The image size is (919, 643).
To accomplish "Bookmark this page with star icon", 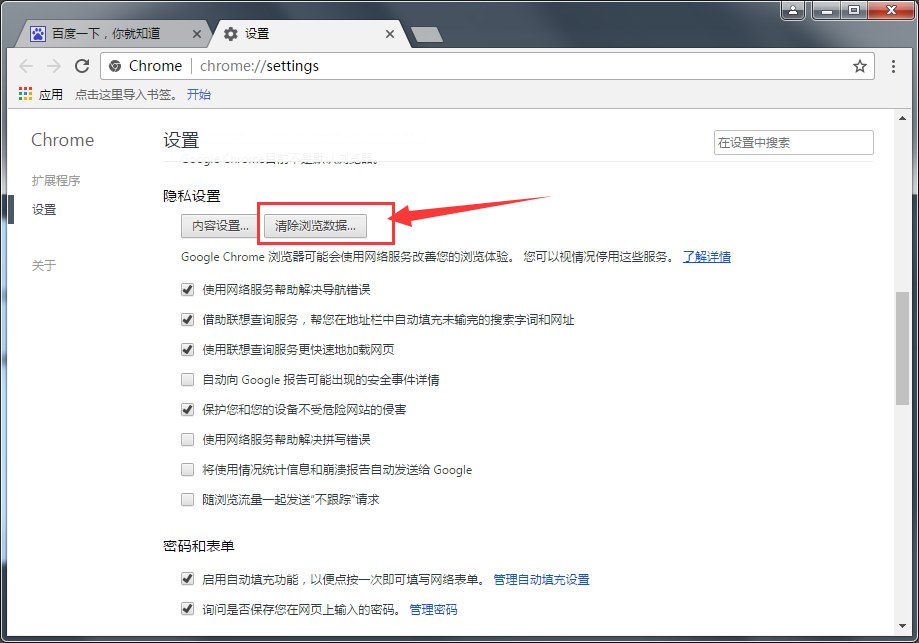I will [x=859, y=66].
